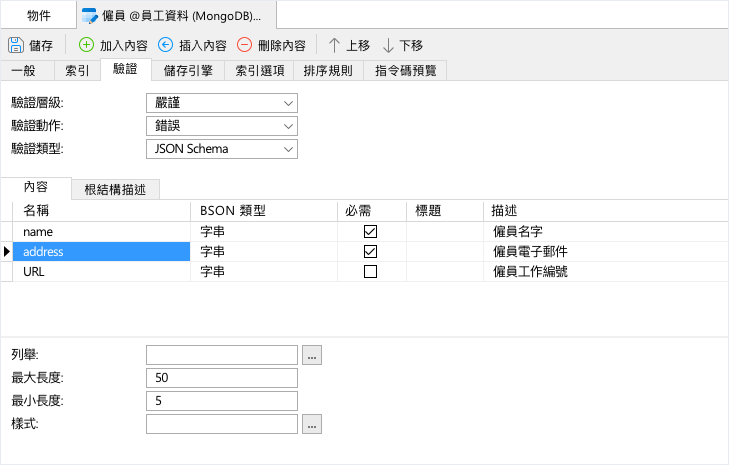The image size is (729, 465).
Task: Open the 樣式 ellipsis button
Action: 311,424
